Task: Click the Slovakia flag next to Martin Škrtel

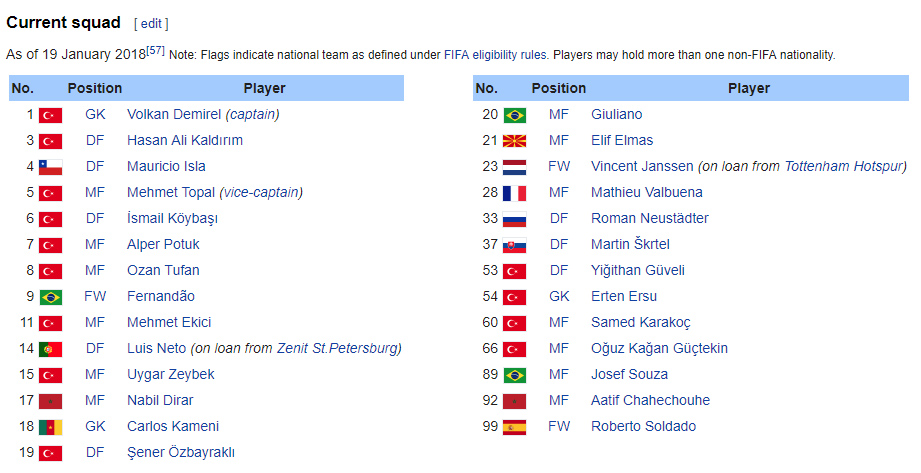Action: click(x=514, y=245)
